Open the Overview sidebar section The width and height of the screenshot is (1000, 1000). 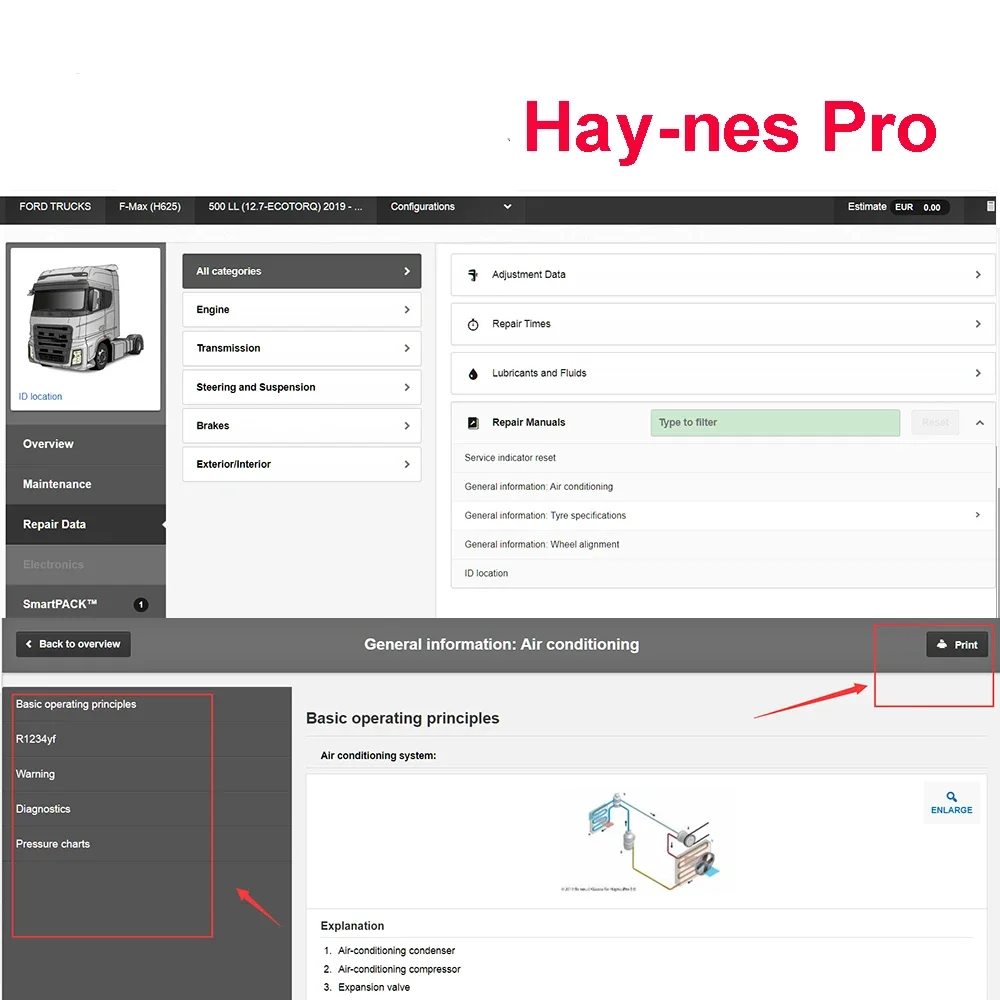pos(85,444)
